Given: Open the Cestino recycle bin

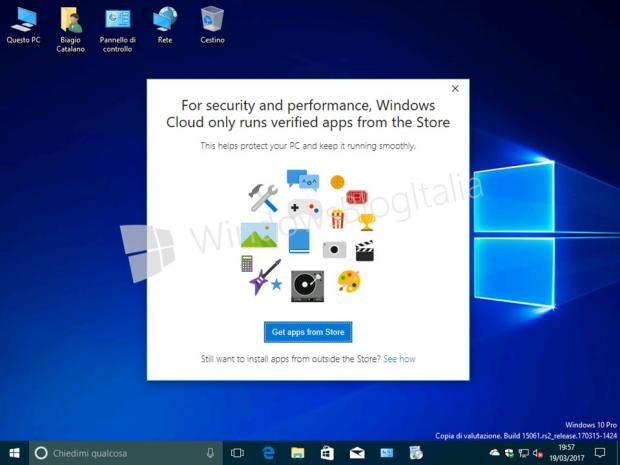Looking at the screenshot, I should pyautogui.click(x=212, y=20).
